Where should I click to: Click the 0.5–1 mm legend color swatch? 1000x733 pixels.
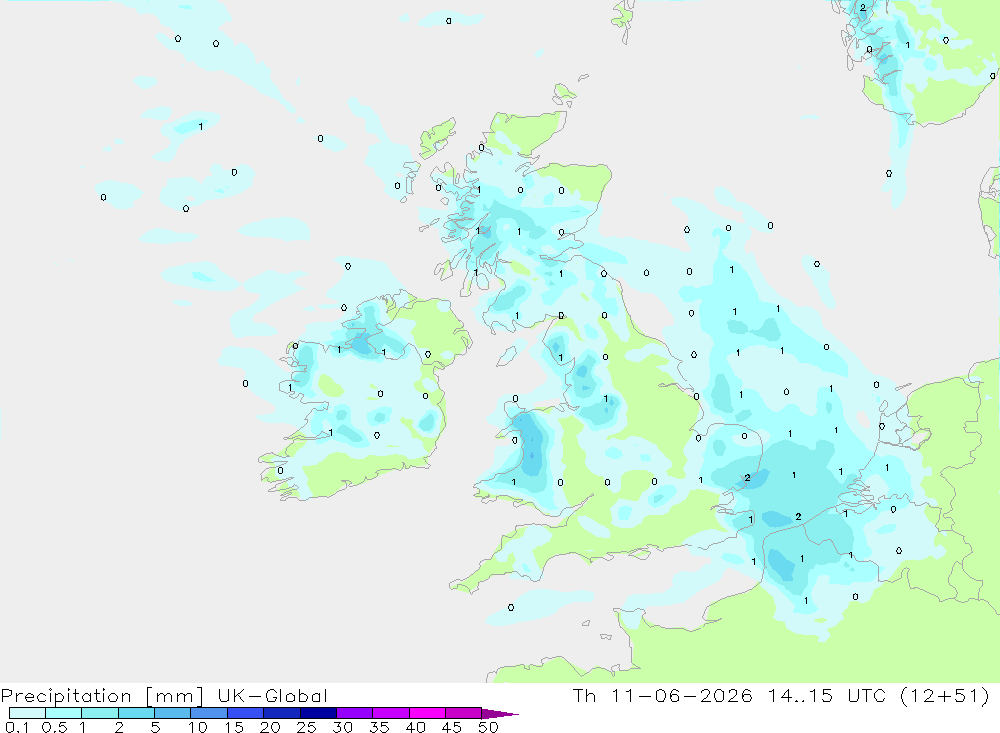(x=64, y=713)
